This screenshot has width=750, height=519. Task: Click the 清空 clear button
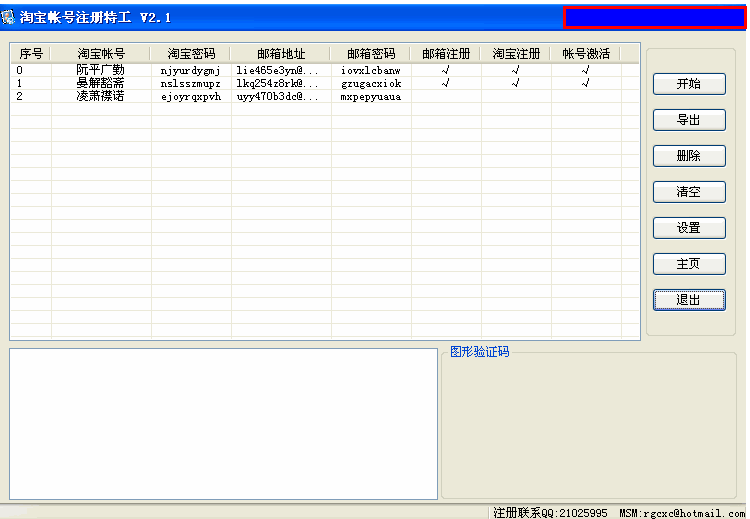pyautogui.click(x=689, y=192)
